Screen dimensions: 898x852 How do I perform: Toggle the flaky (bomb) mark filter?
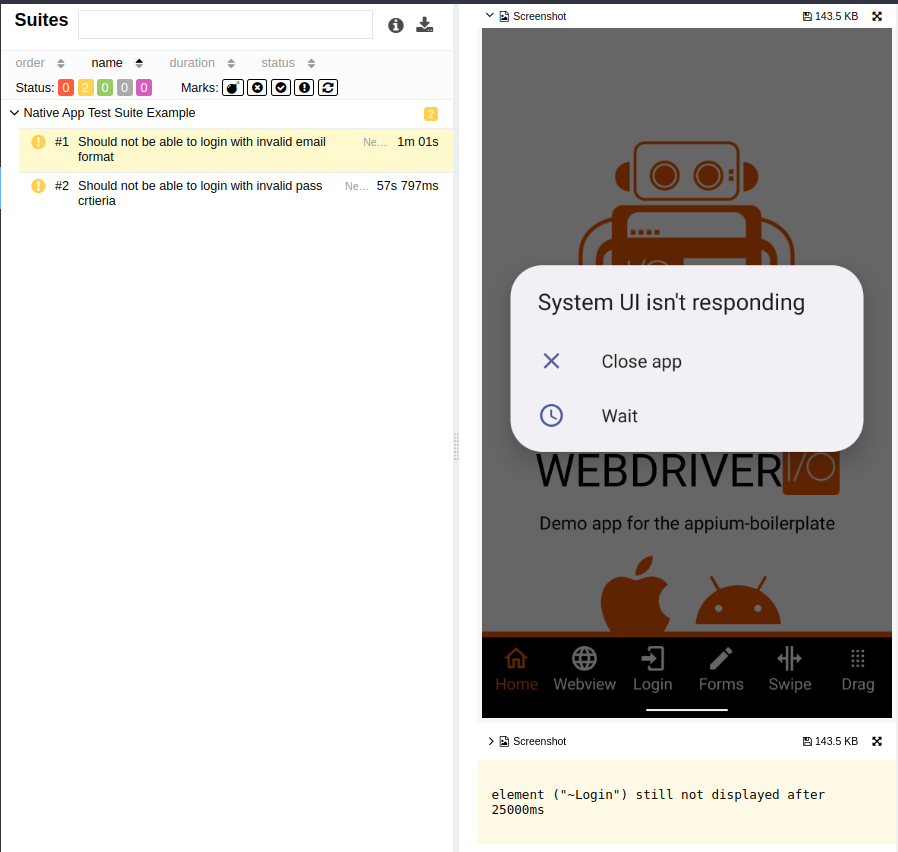click(233, 88)
